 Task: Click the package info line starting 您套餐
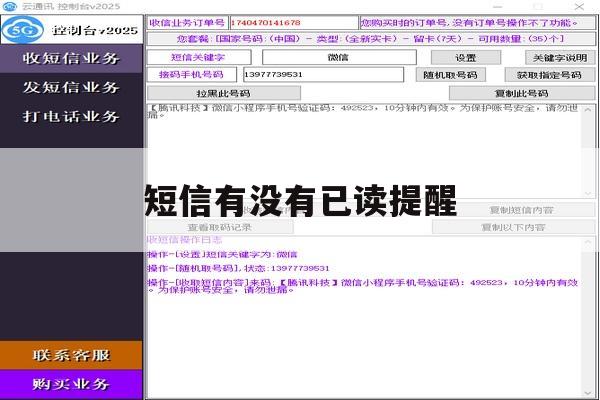(x=371, y=39)
